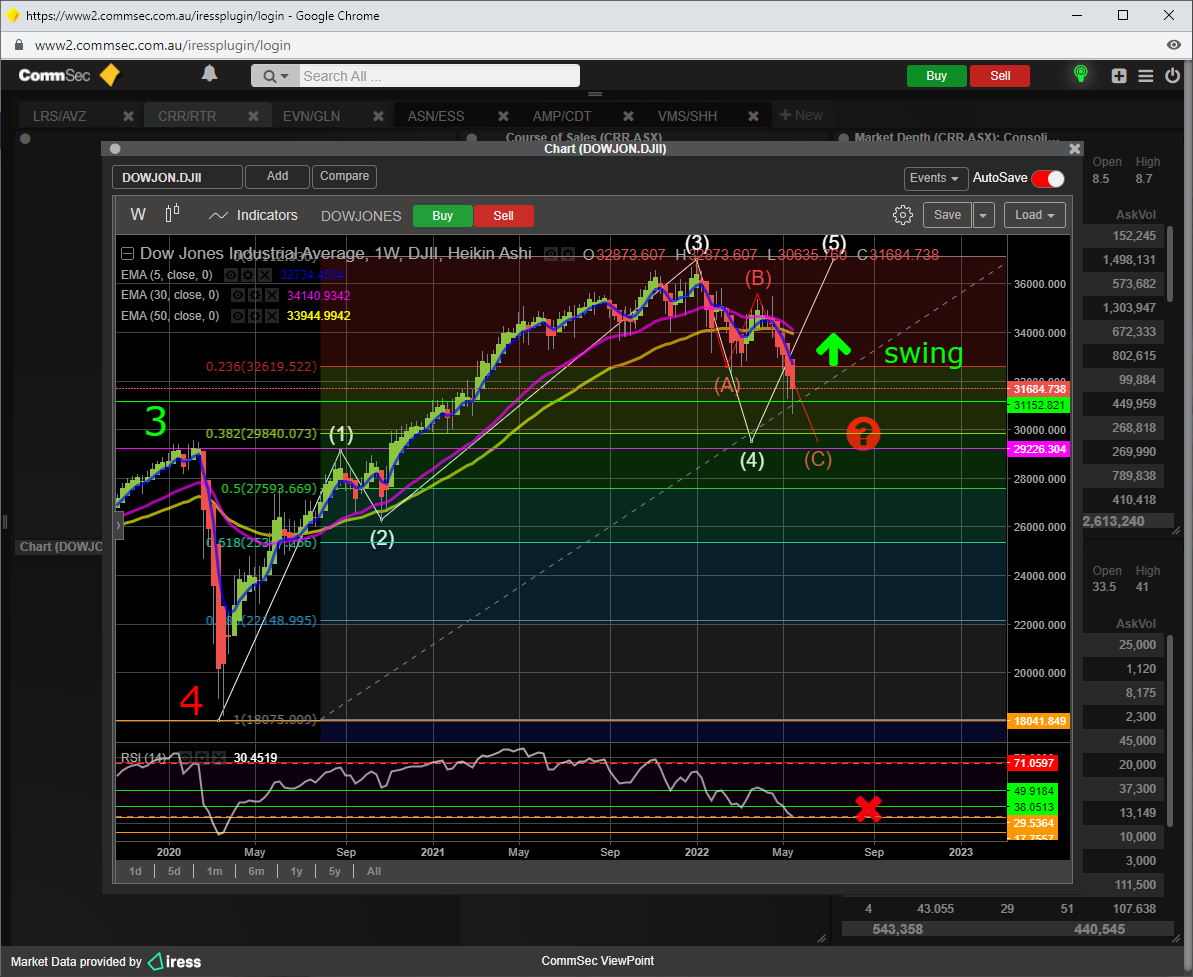Set the chart range to 5y
1193x977 pixels.
[x=335, y=871]
